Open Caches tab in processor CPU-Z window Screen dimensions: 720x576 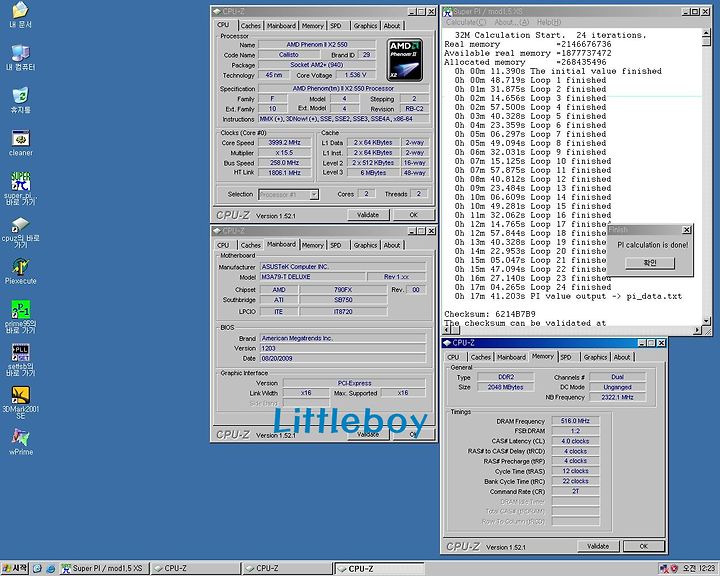click(x=251, y=26)
